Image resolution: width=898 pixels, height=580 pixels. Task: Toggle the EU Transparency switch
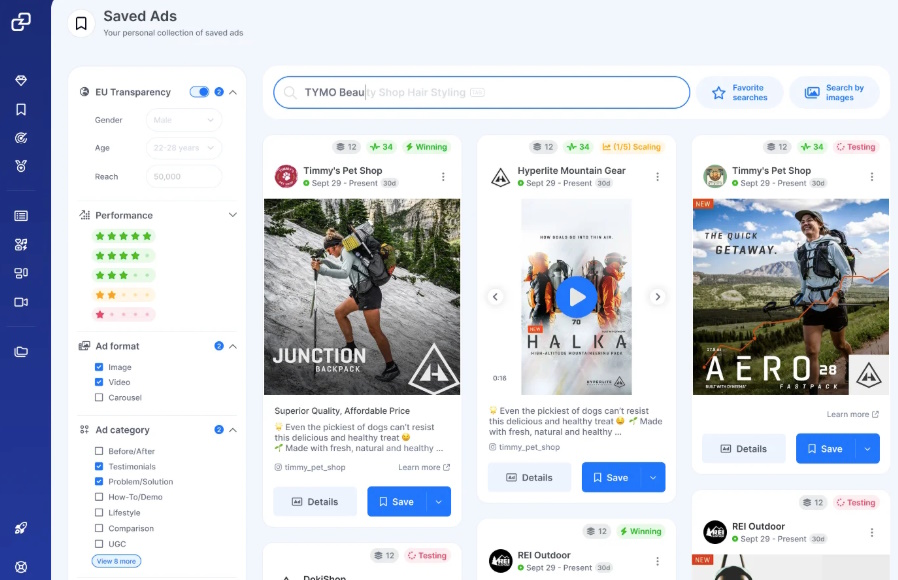tap(199, 92)
